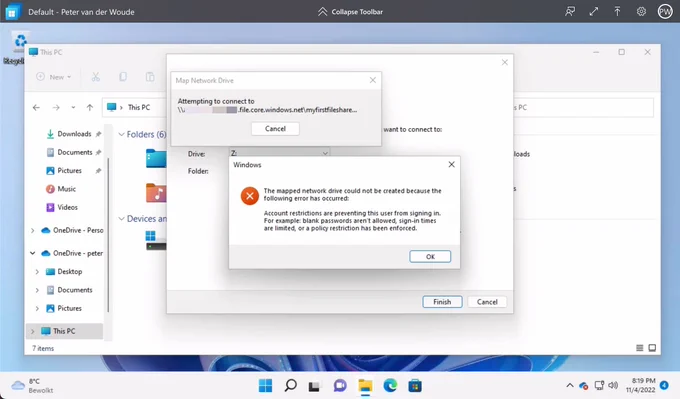Click the Cut scissors icon in Explorer toolbar
680x399 pixels.
(x=95, y=77)
